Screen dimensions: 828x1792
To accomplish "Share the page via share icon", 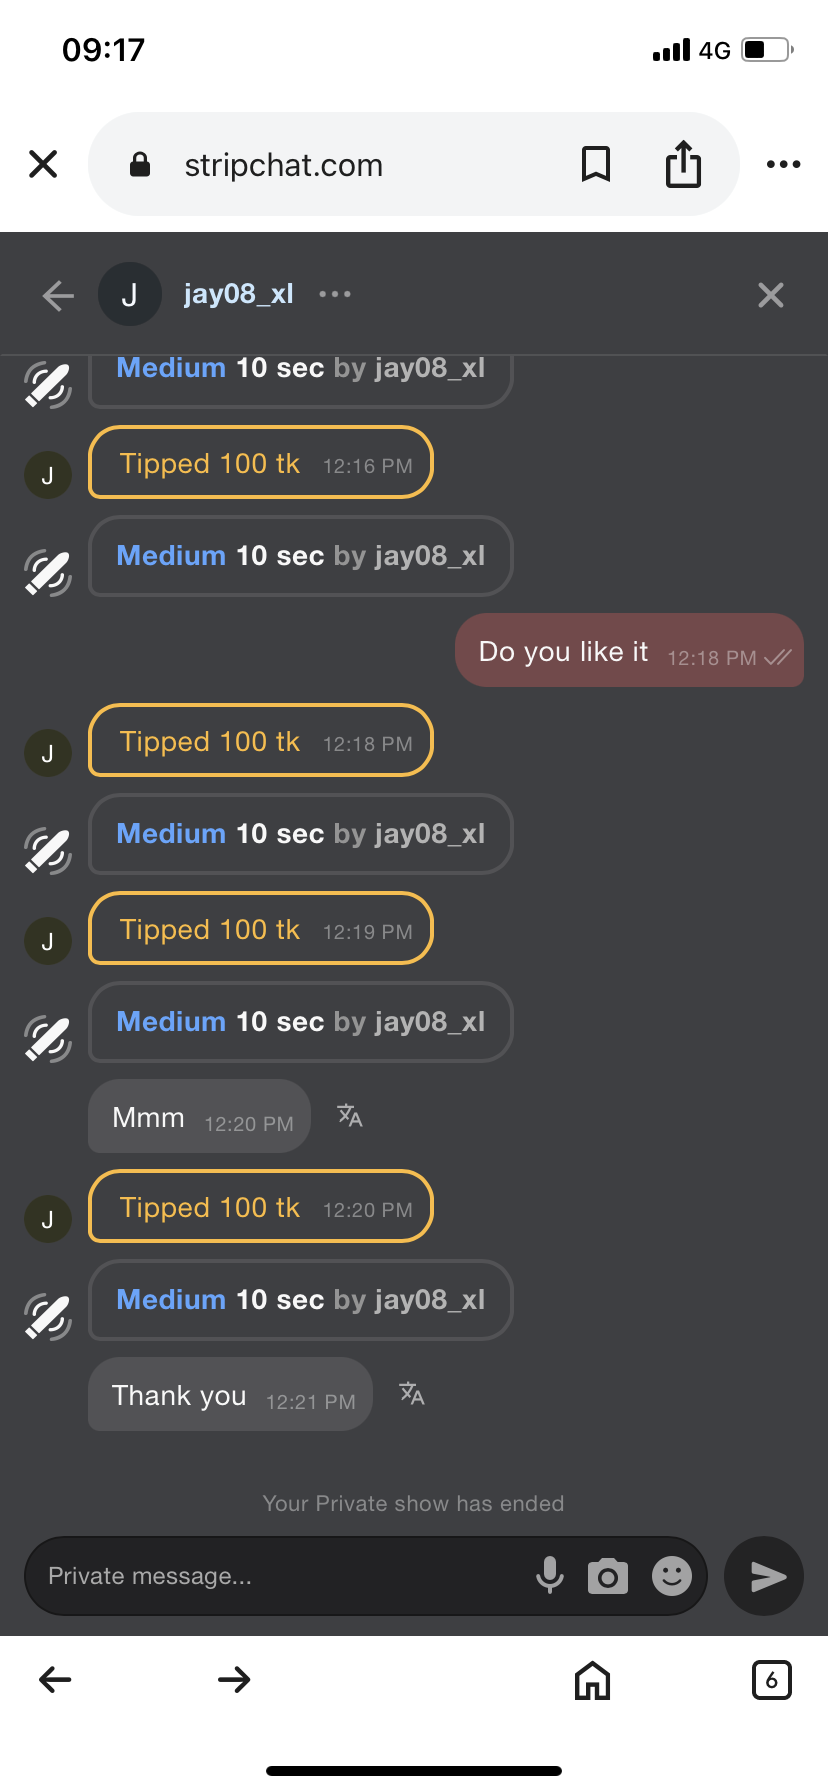I will (683, 164).
